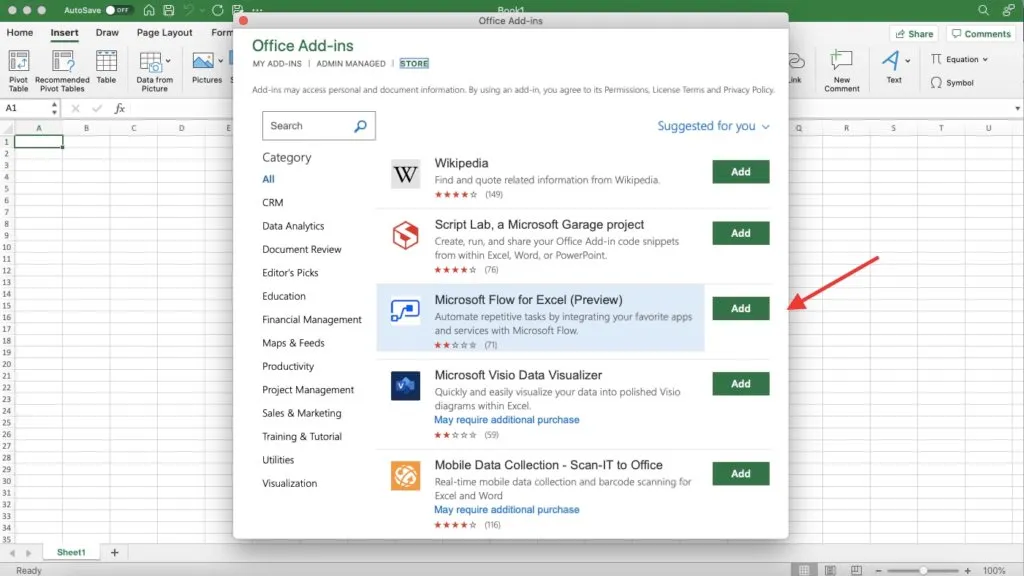Click Scan-IT's May require additional purchase link
Screen dimensions: 1024x576
[x=507, y=510]
